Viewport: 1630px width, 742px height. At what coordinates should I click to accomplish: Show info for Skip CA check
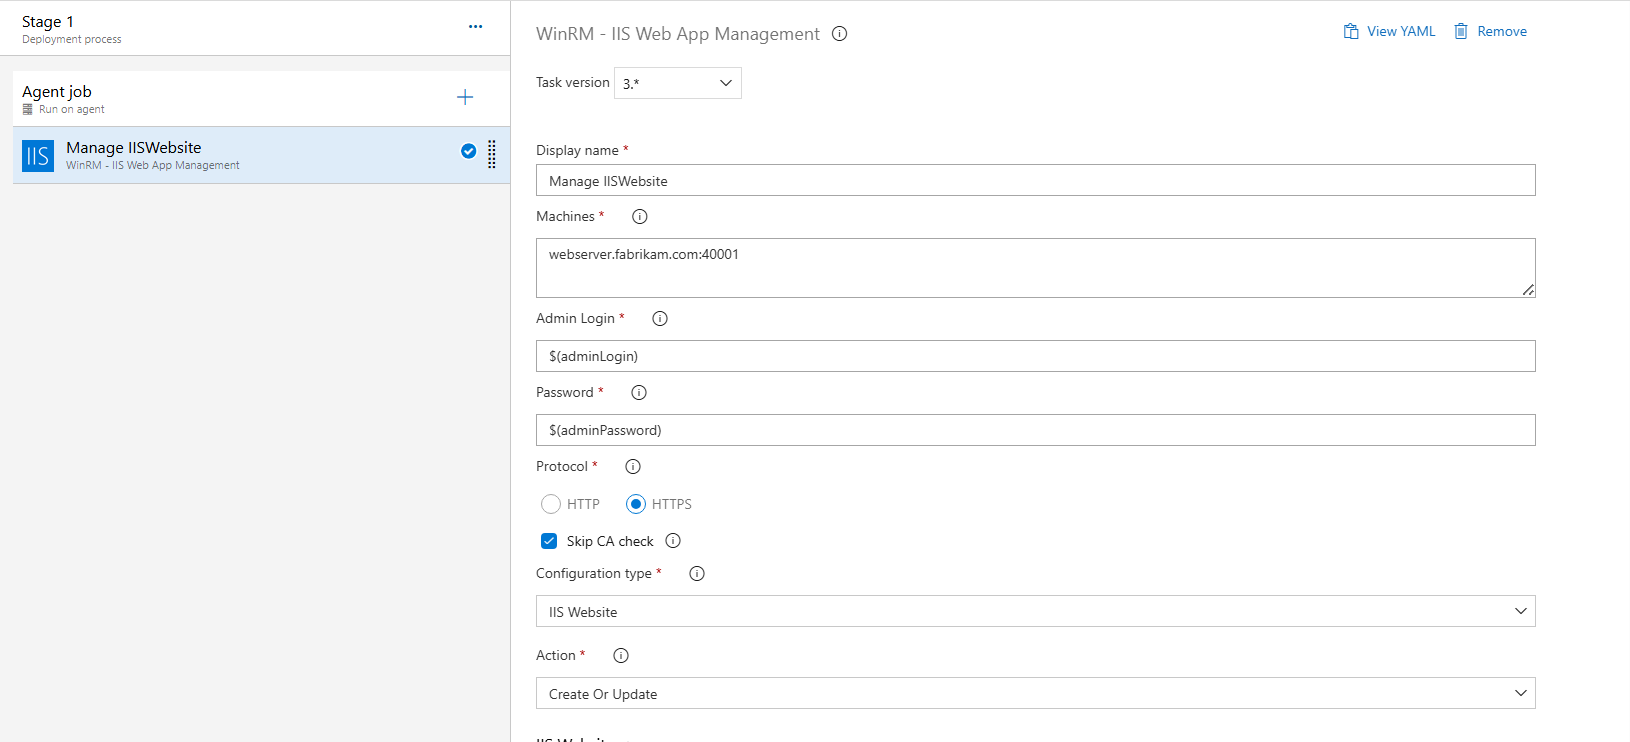pyautogui.click(x=673, y=541)
